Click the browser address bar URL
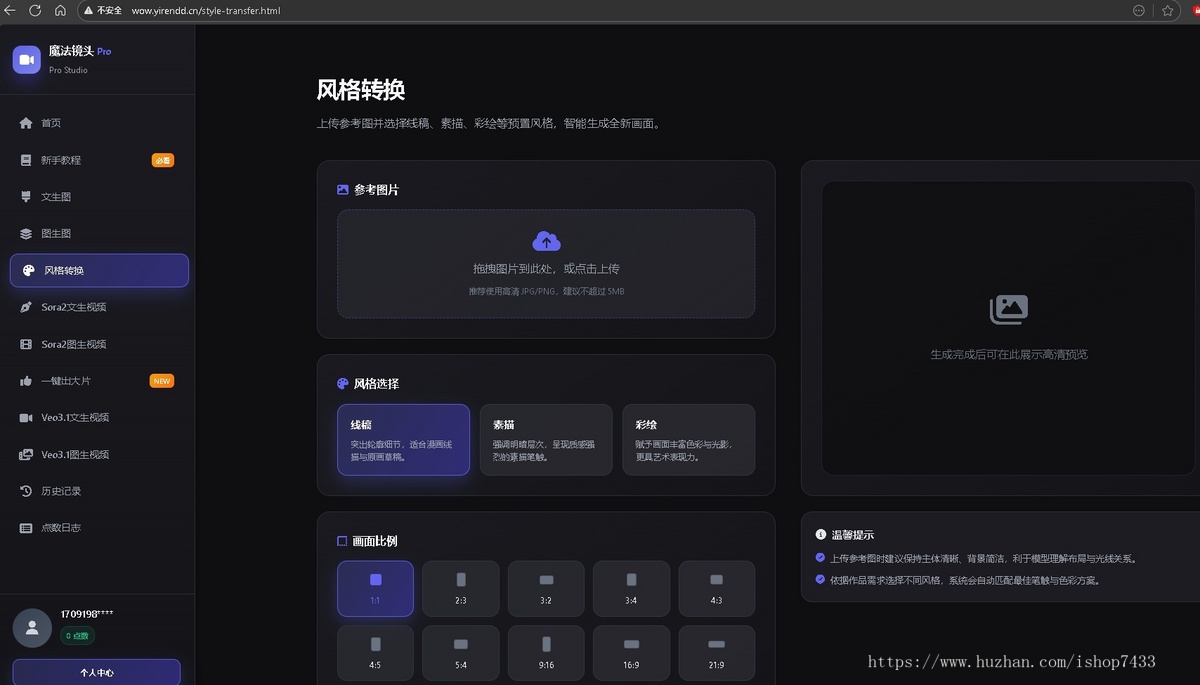Screen dimensions: 1200x685 pos(206,10)
